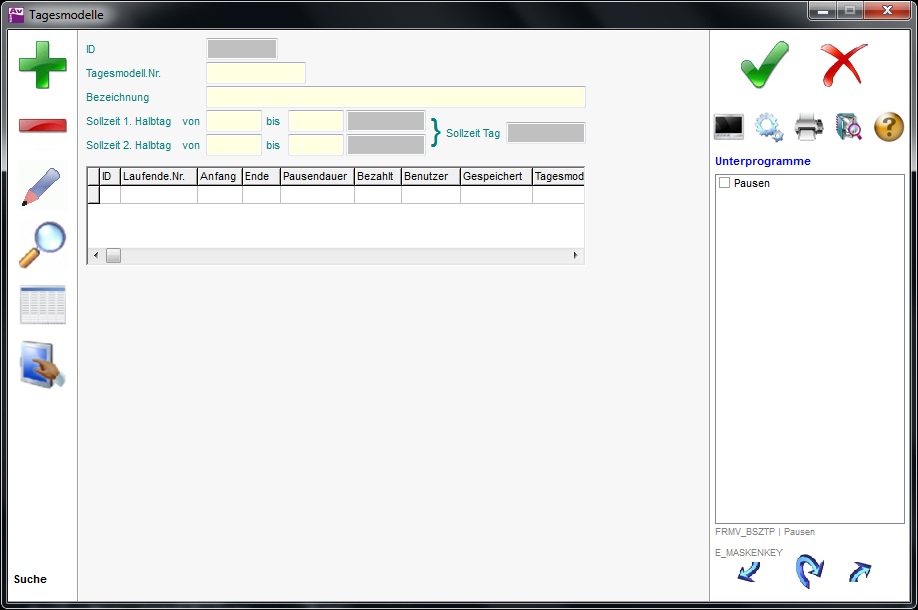Click the Pausendauer column header
918x610 pixels.
317,177
